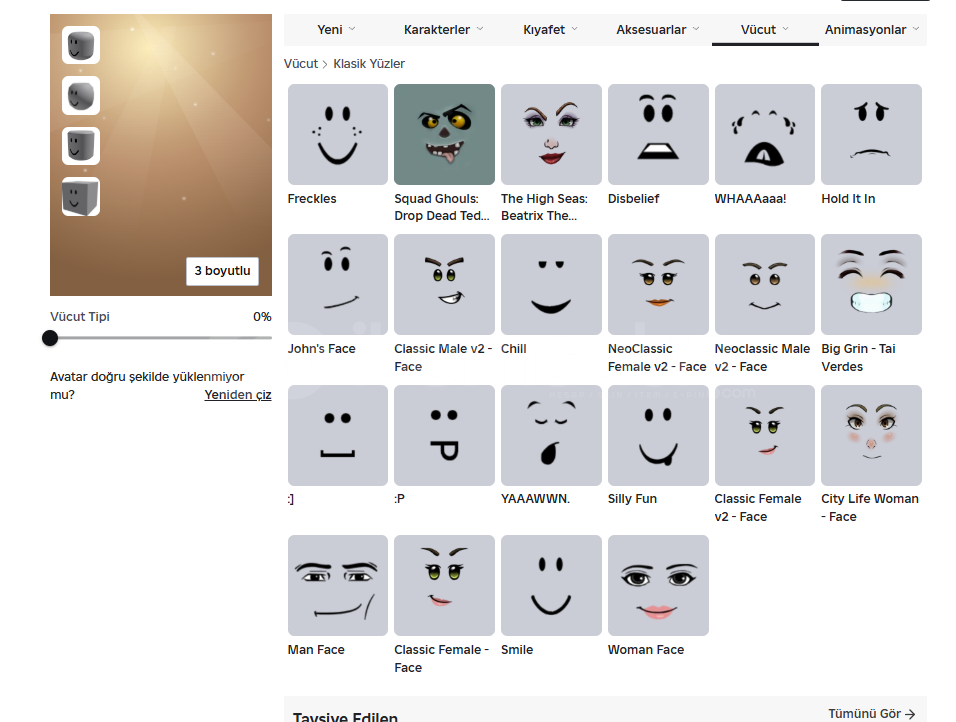The height and width of the screenshot is (722, 956).
Task: Select the top avatar head thumbnail
Action: click(81, 45)
